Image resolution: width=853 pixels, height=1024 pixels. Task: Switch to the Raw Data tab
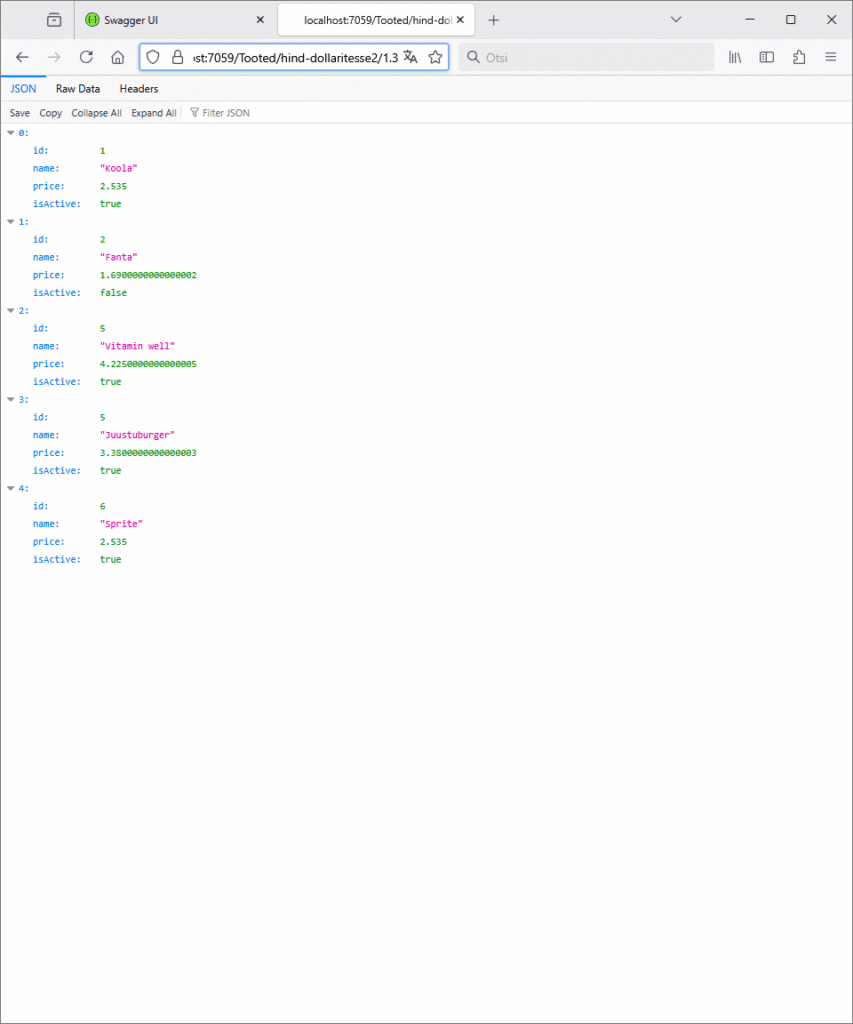point(78,89)
